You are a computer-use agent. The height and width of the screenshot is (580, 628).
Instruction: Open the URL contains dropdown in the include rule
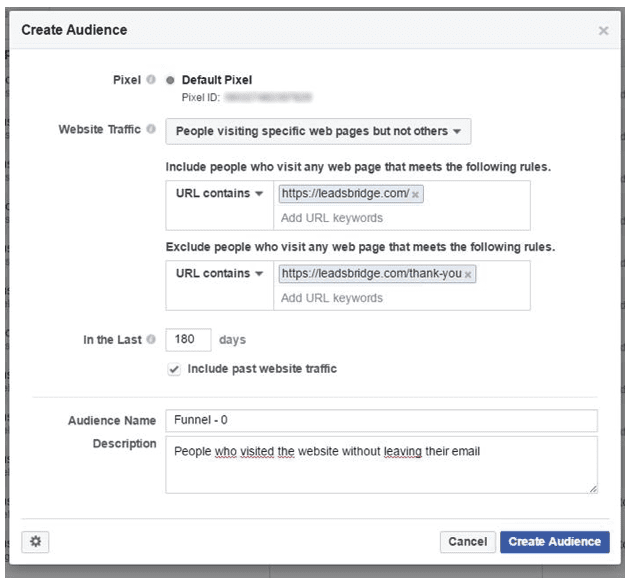click(x=219, y=193)
